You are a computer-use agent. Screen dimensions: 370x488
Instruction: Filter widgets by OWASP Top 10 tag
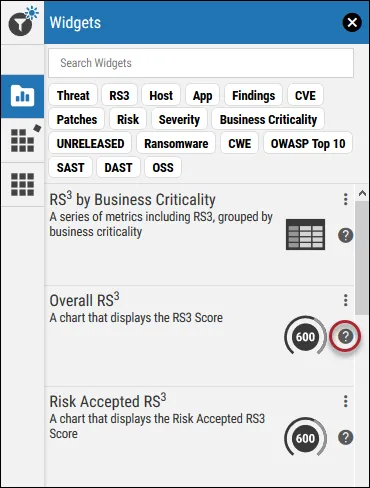coord(308,143)
